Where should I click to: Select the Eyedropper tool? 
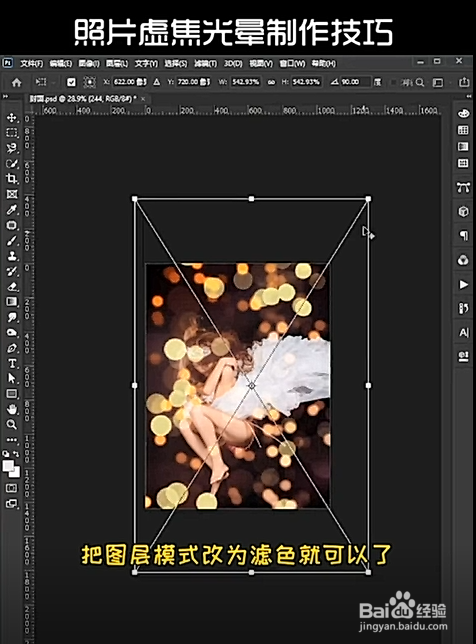[11, 209]
